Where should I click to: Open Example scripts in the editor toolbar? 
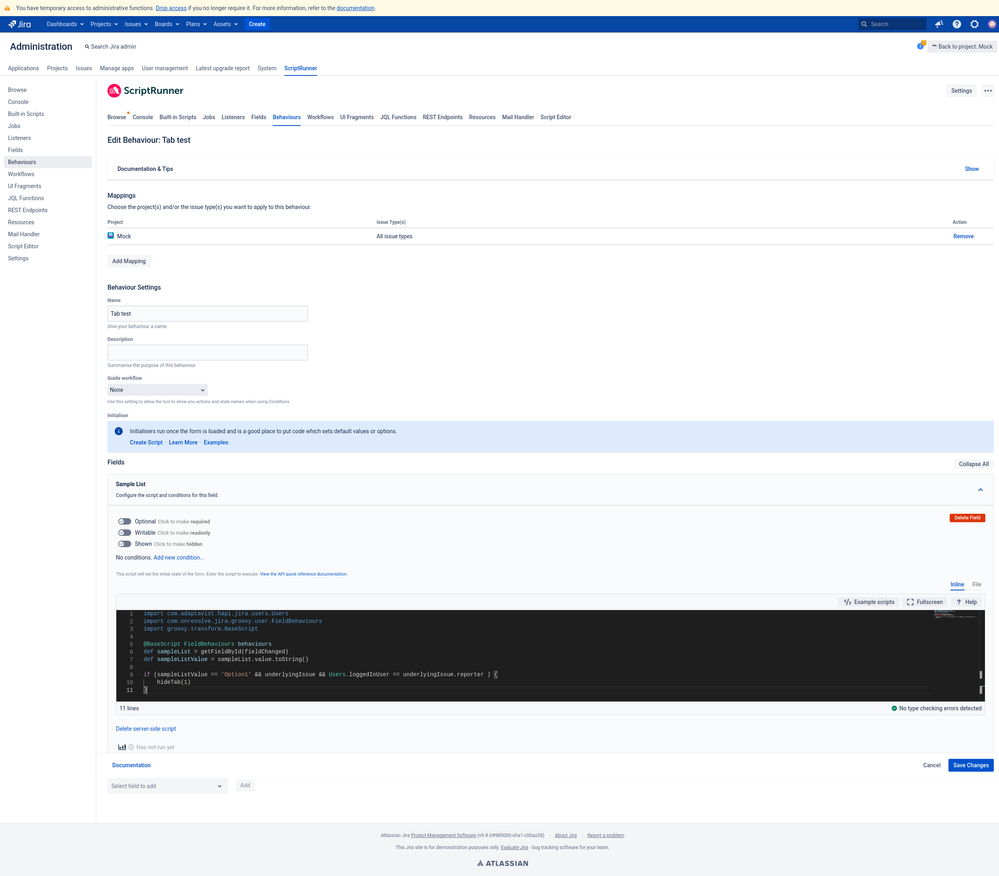[868, 601]
